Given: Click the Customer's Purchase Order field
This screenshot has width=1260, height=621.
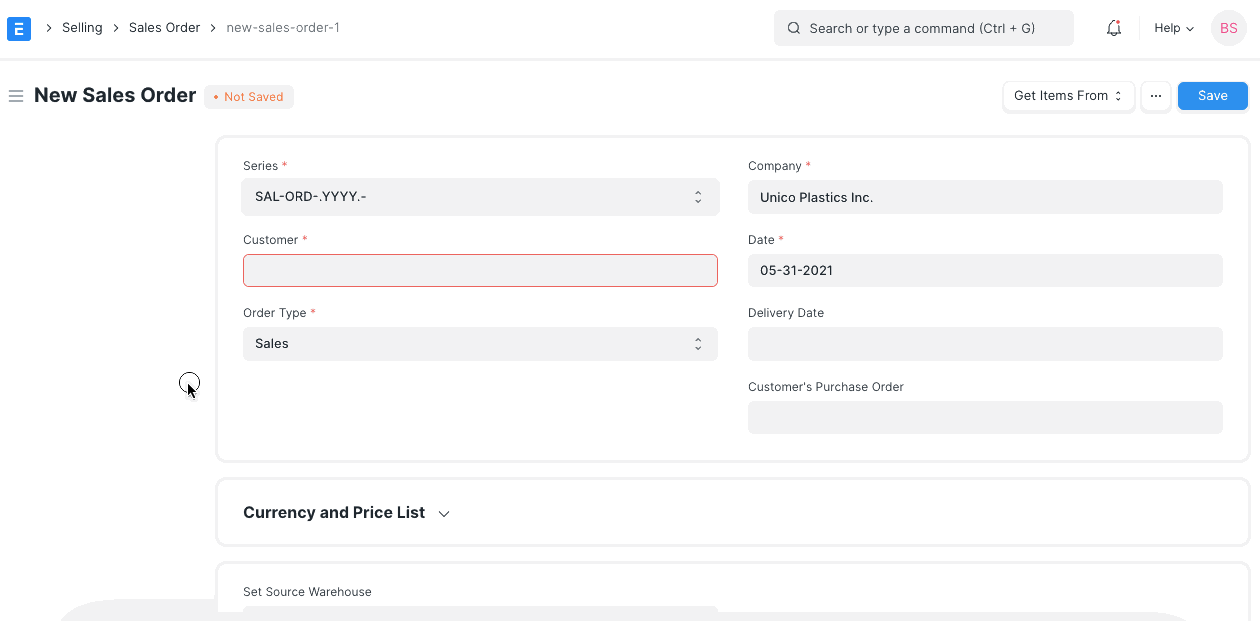Looking at the screenshot, I should coord(985,417).
